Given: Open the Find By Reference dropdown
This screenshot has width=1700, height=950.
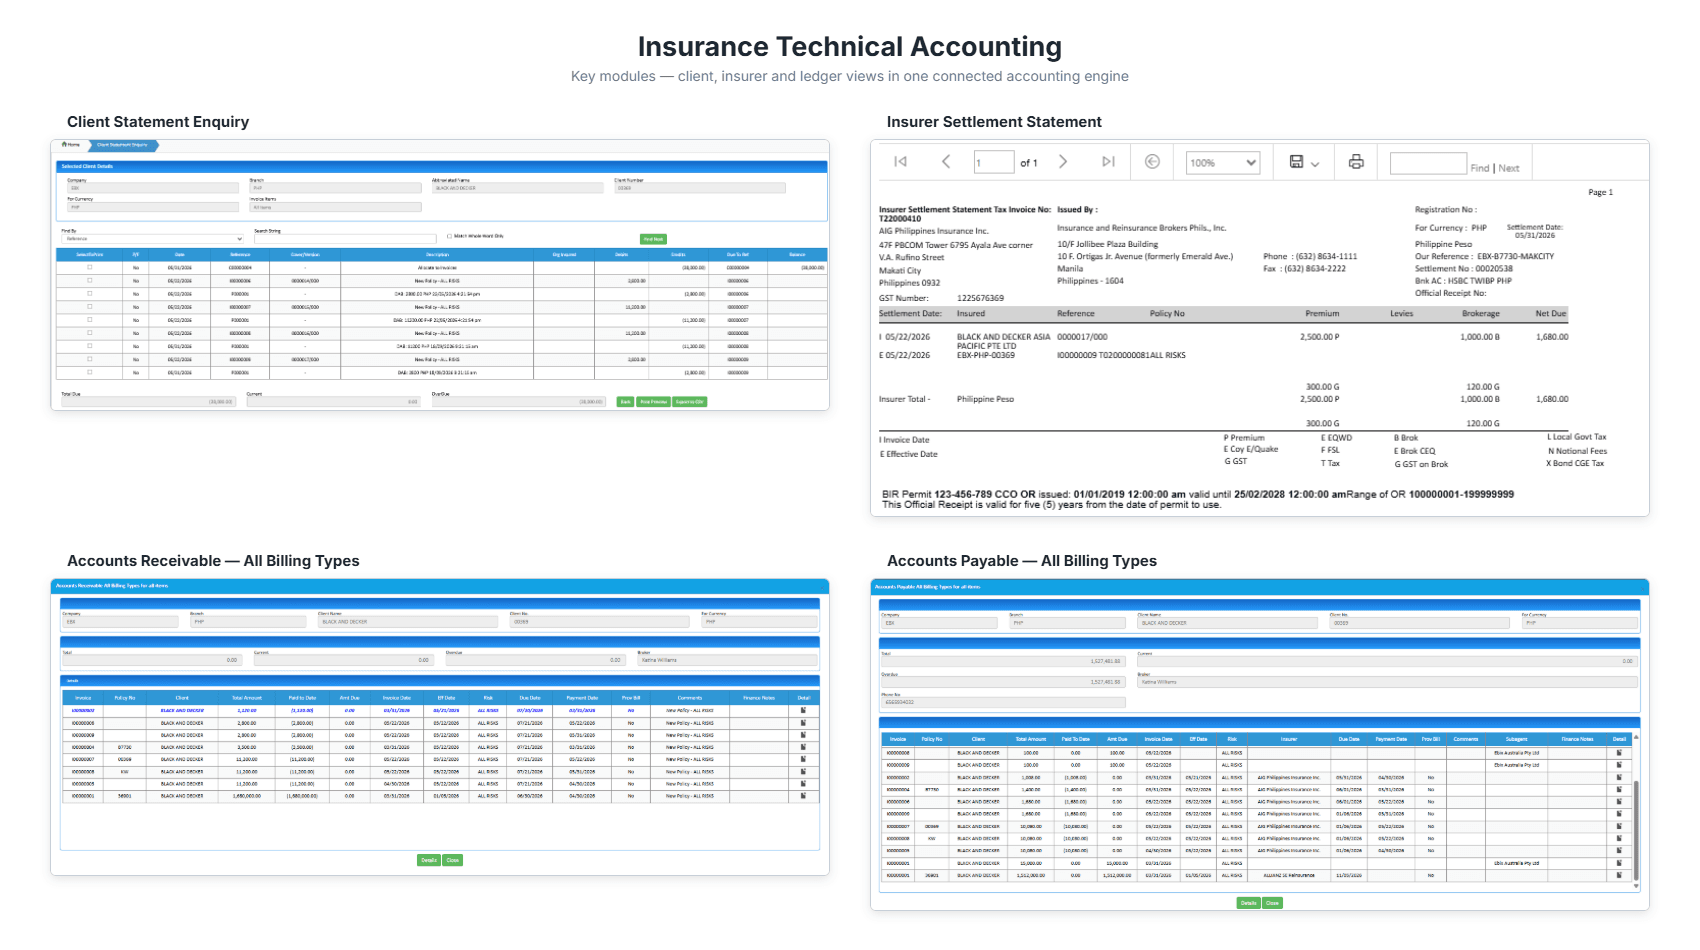Looking at the screenshot, I should pyautogui.click(x=152, y=239).
